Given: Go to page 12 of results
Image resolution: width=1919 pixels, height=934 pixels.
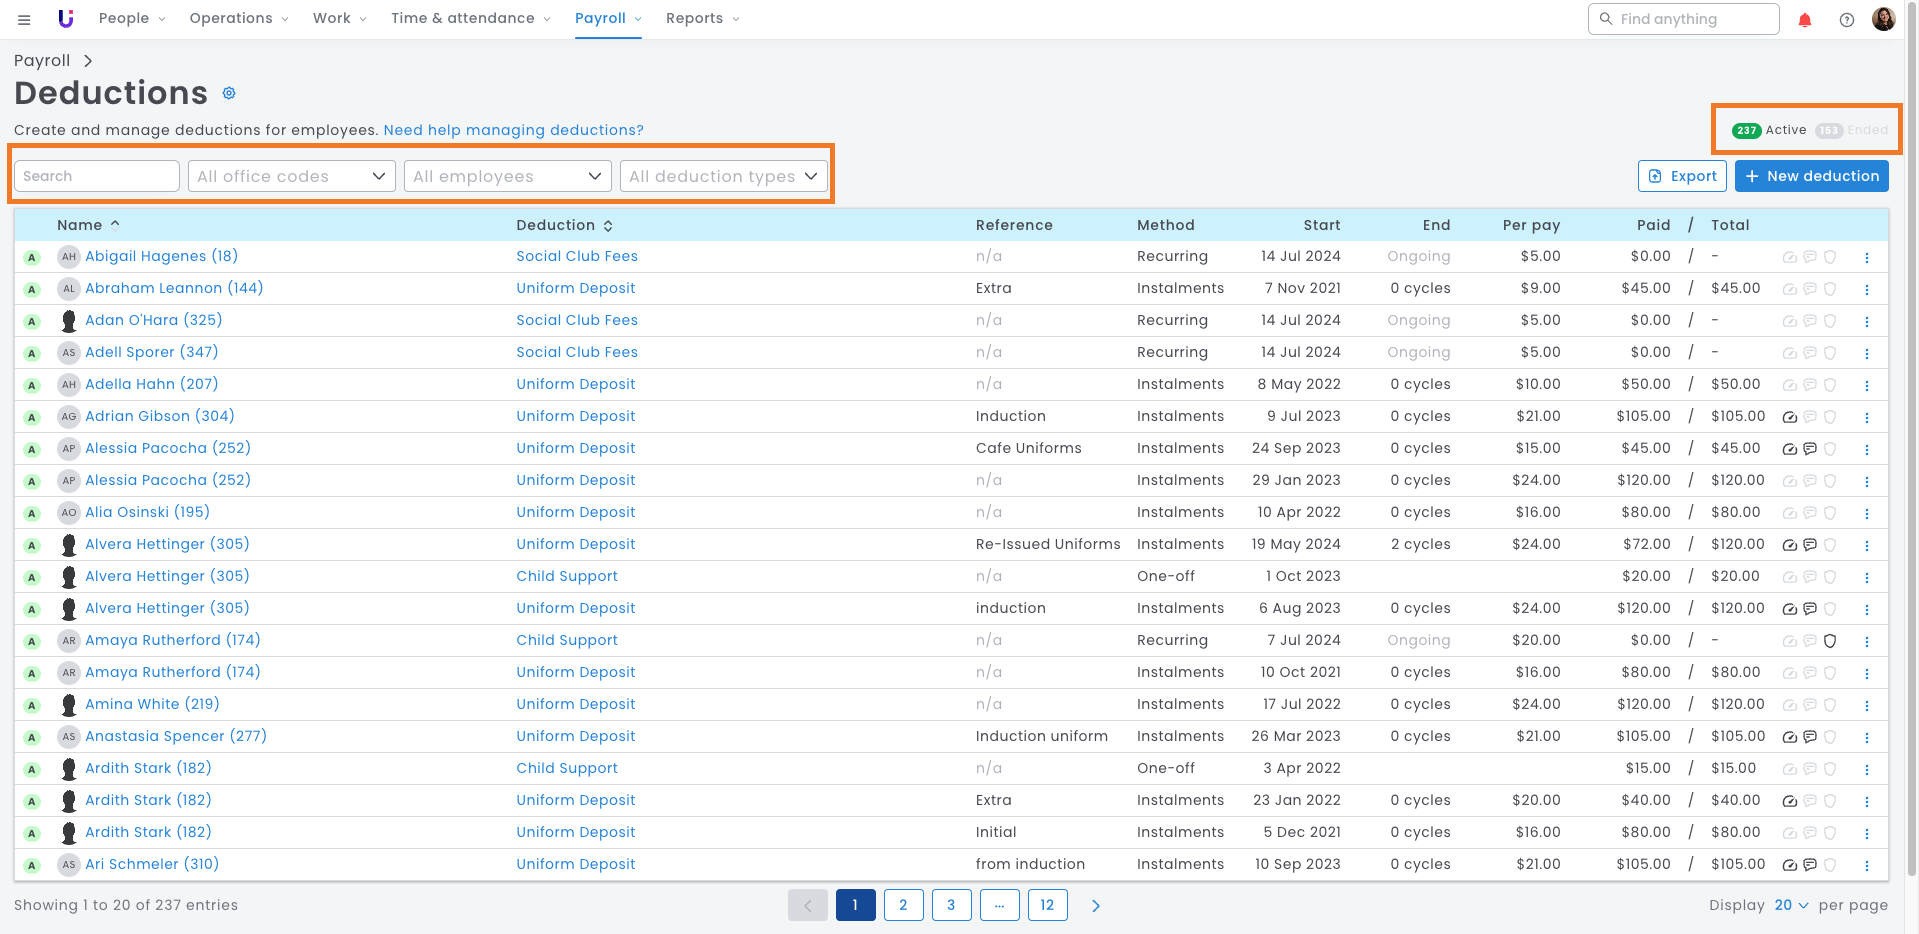Looking at the screenshot, I should [1046, 905].
